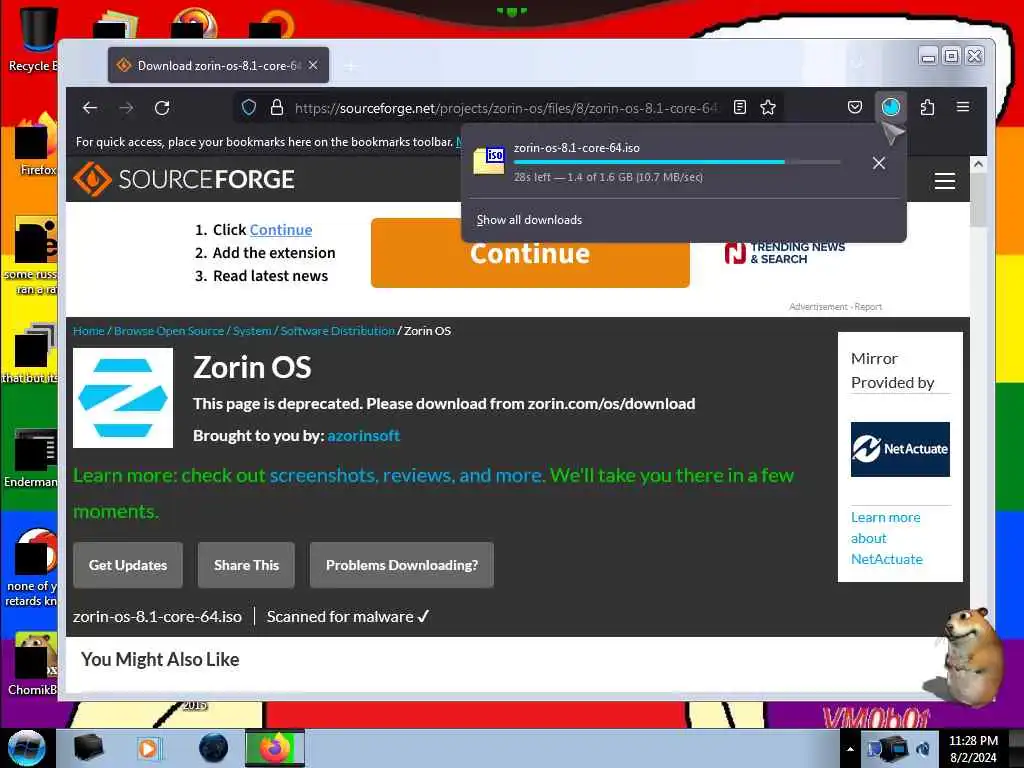Viewport: 1024px width, 768px height.
Task: Open the azorinsoft author link
Action: pyautogui.click(x=363, y=436)
